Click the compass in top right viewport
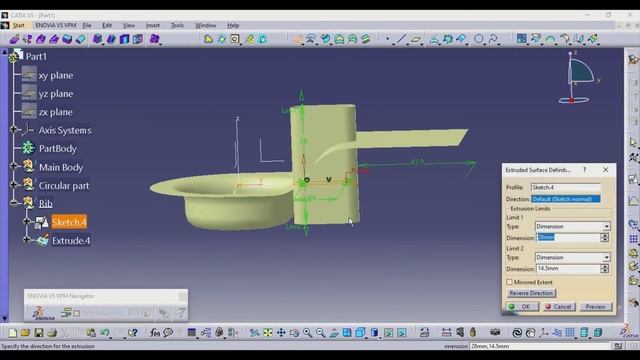The image size is (640, 360). (x=580, y=78)
